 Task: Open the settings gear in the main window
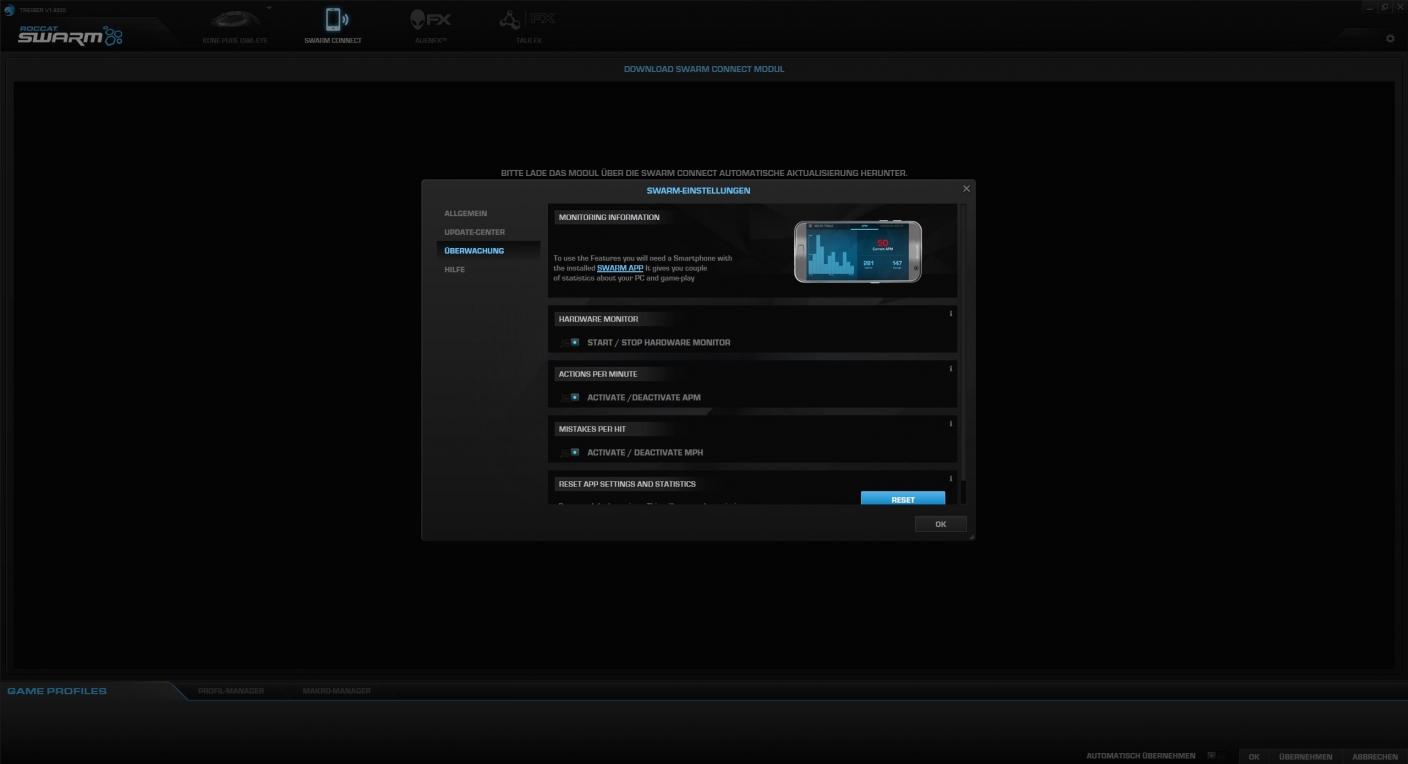pos(1390,39)
